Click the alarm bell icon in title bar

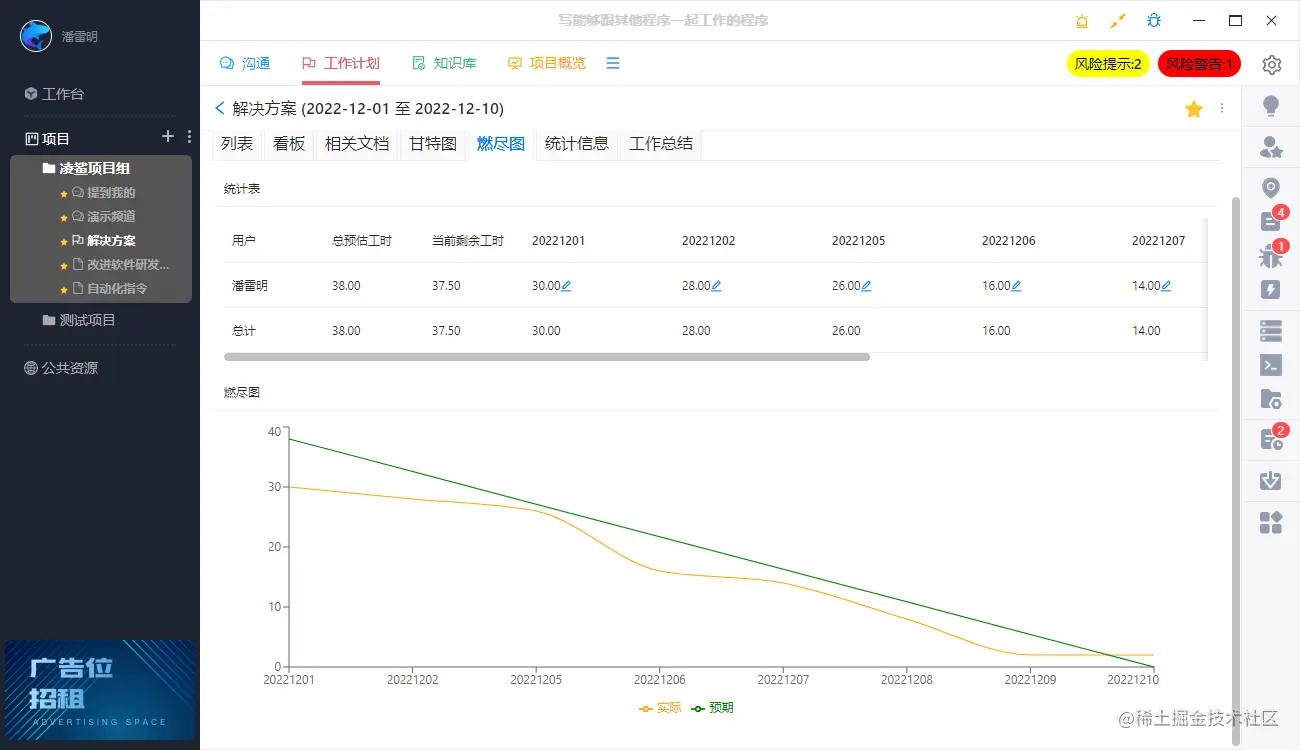coord(1082,21)
